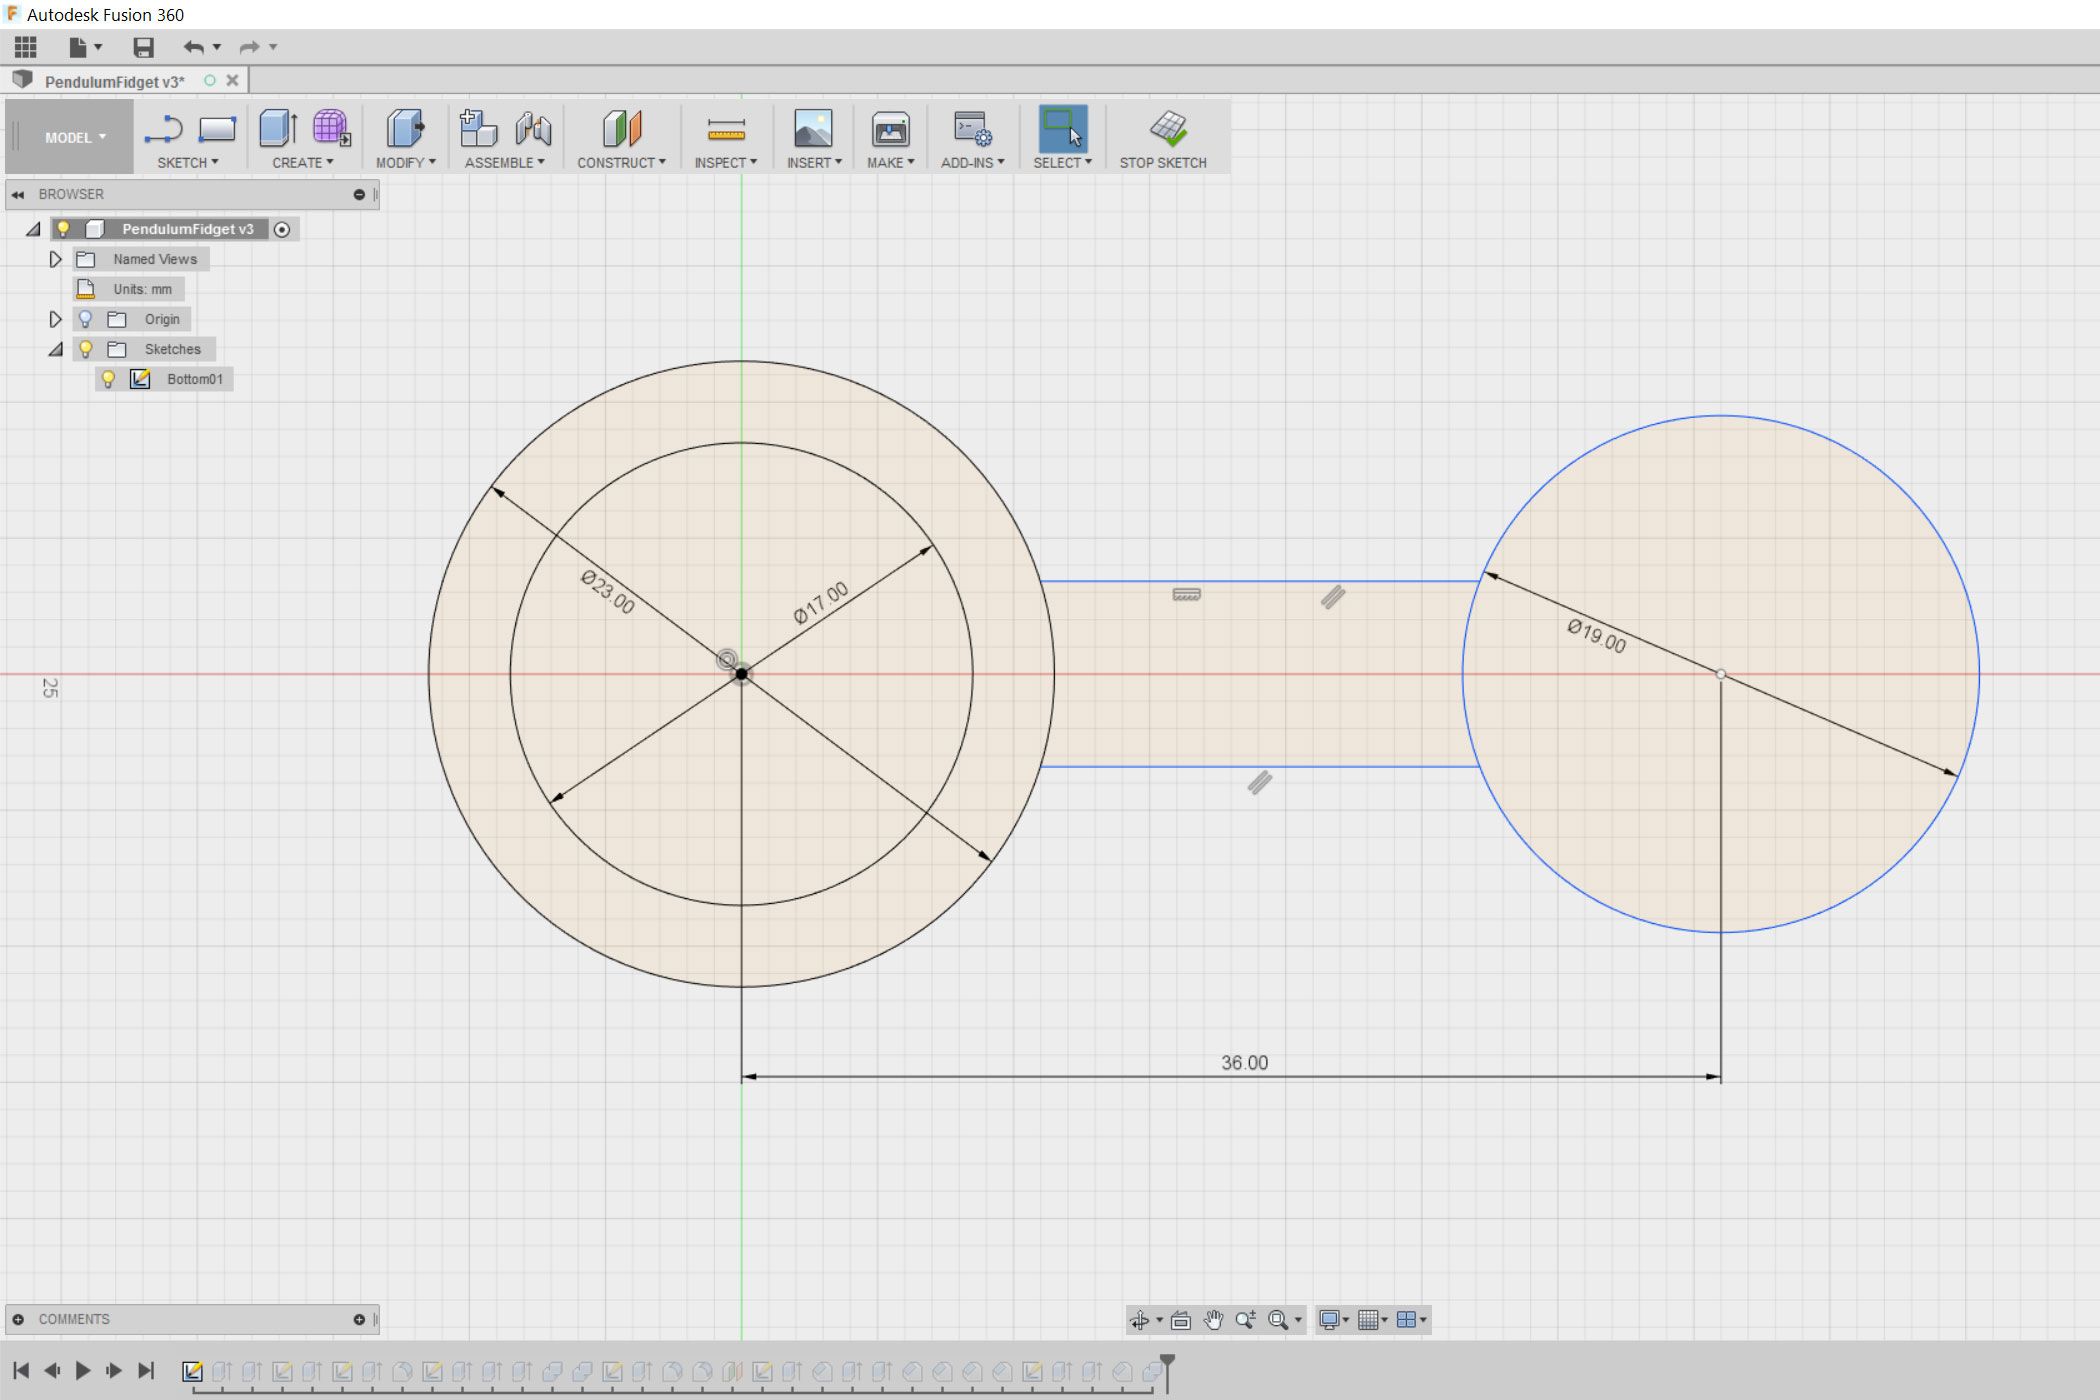Open the CONSTRUCT menu
Viewport: 2100px width, 1400px height.
pos(620,162)
